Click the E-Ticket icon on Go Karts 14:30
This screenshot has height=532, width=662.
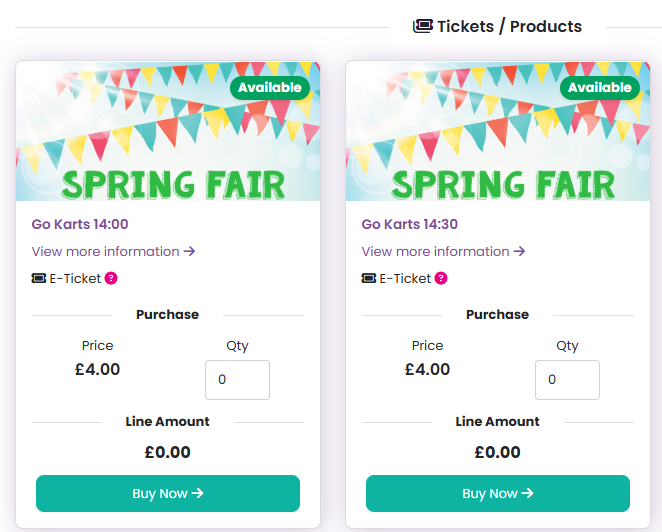click(x=369, y=278)
